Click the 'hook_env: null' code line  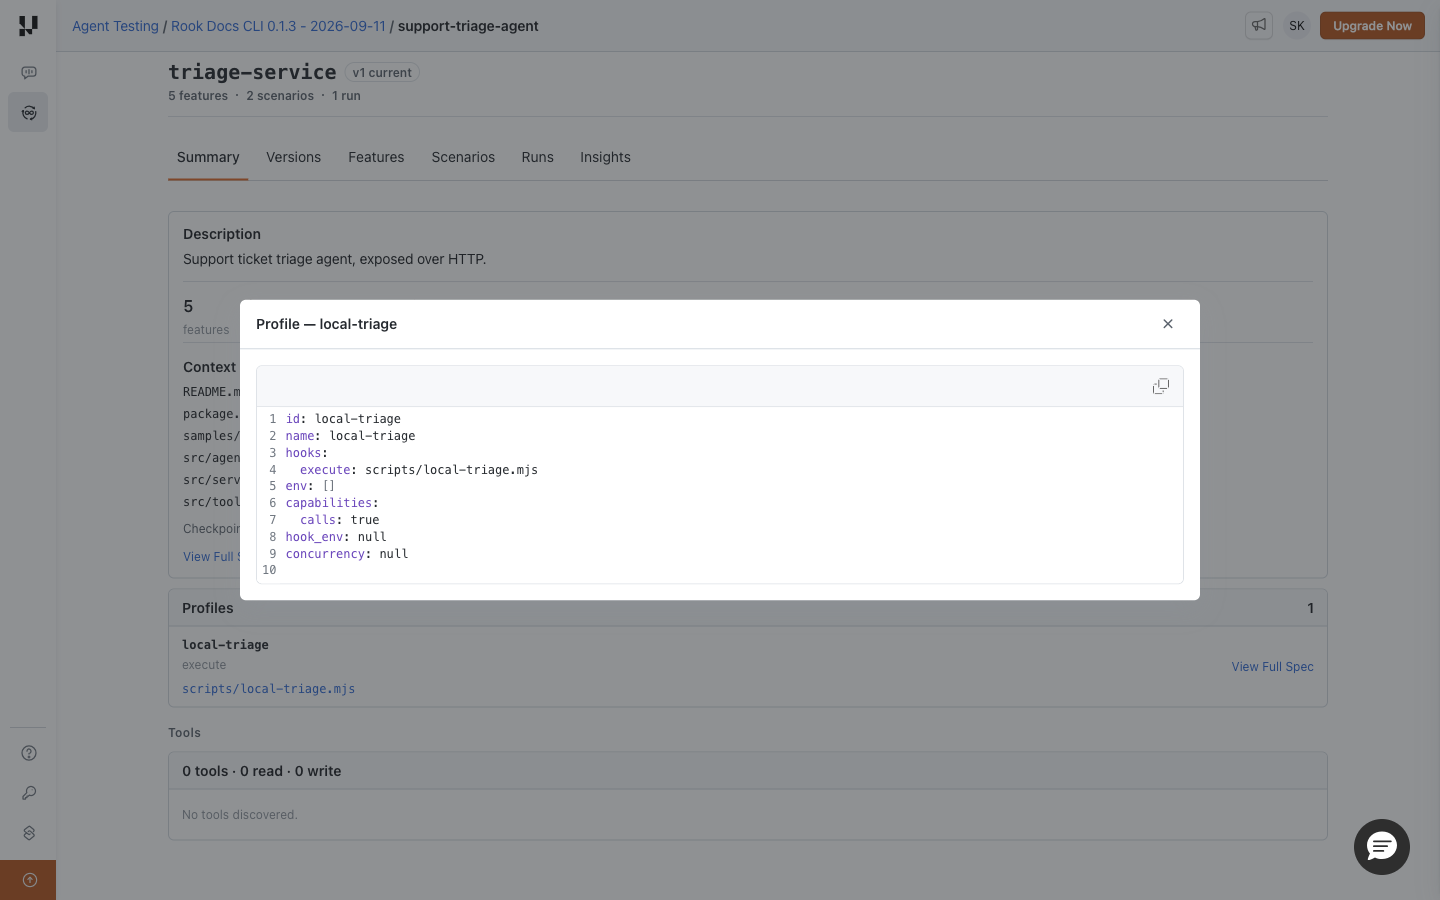click(x=336, y=537)
